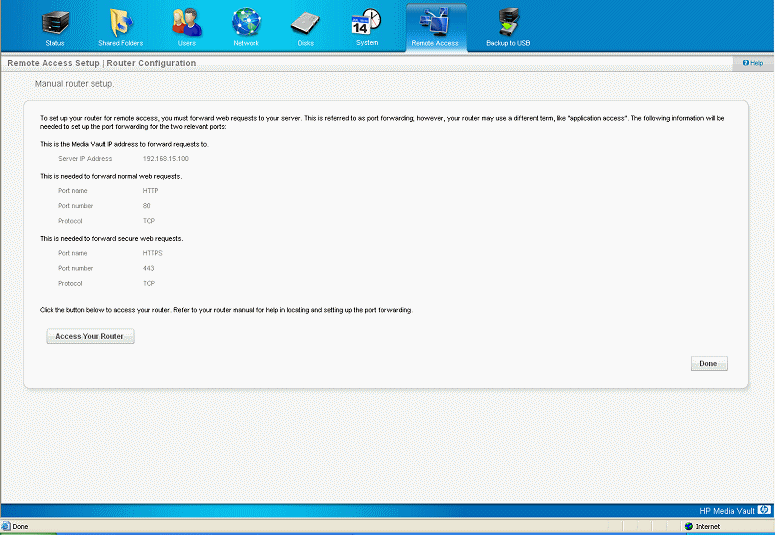Click the browser status bar Done text
775x535 pixels.
click(20, 526)
